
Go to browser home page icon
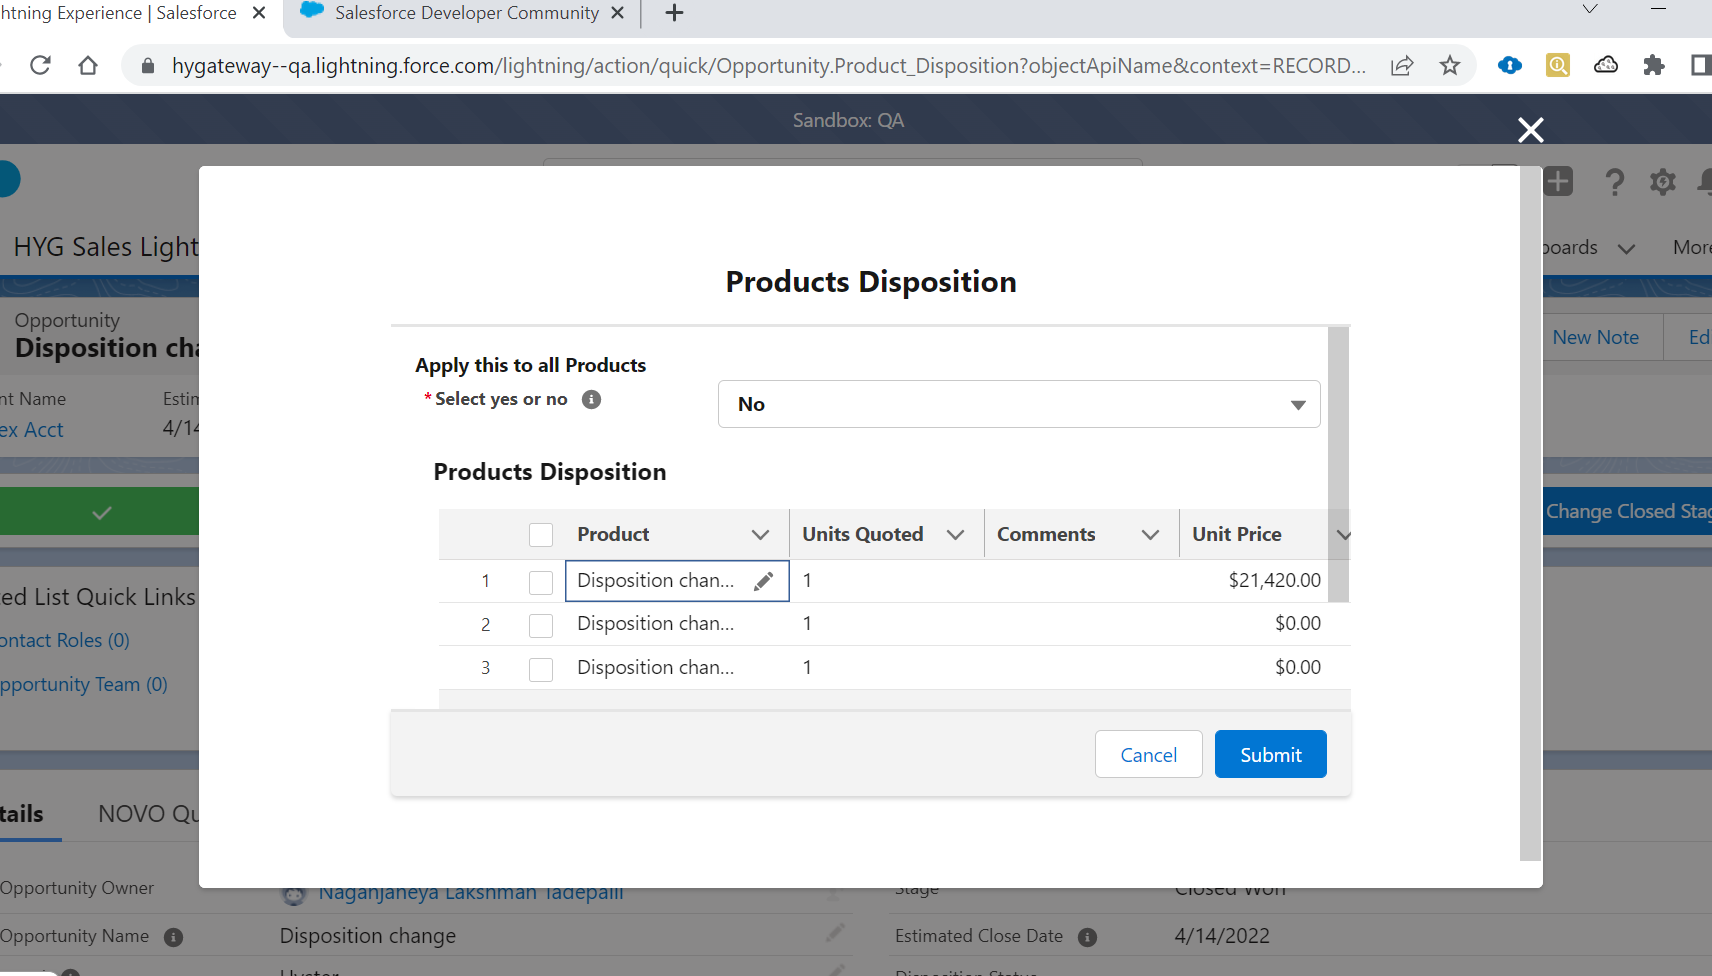pos(88,66)
